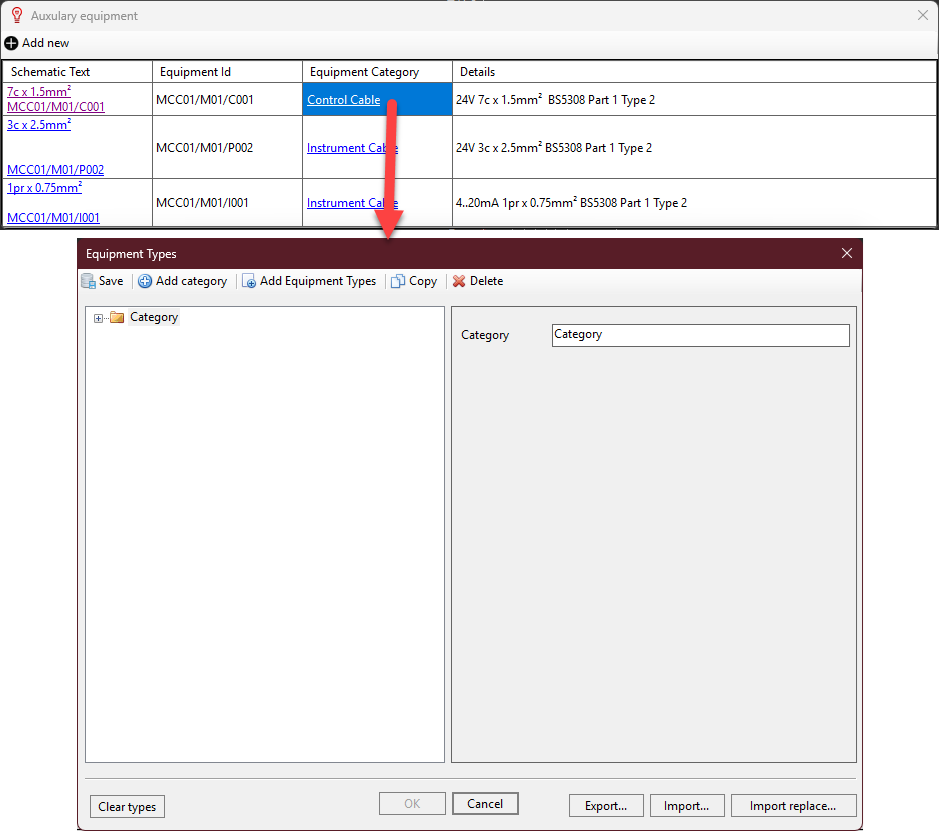
Task: Close the Equipment Types dialog
Action: [847, 253]
